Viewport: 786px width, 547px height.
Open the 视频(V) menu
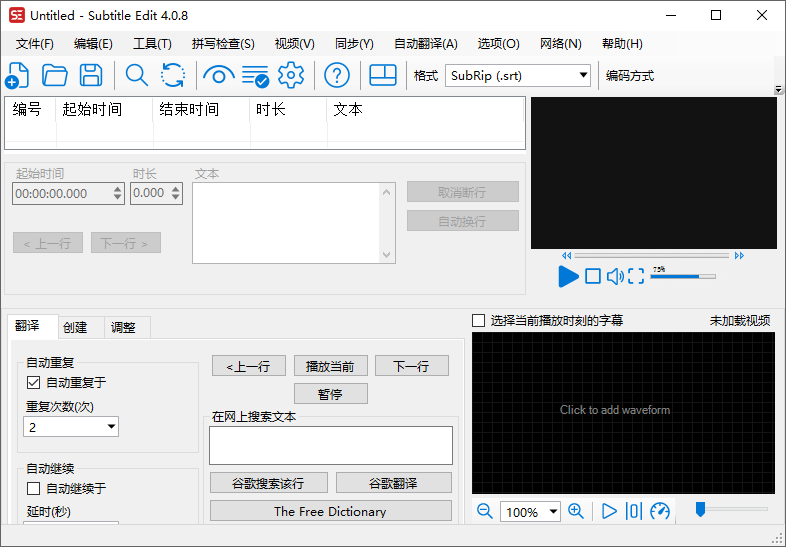click(295, 44)
